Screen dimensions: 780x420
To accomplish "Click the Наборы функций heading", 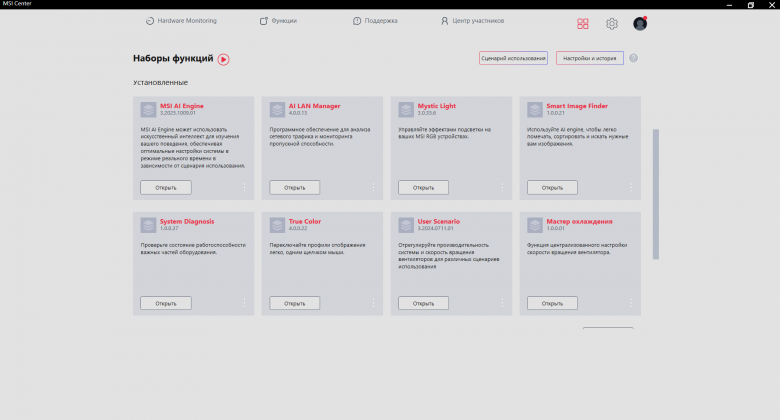I will [173, 58].
